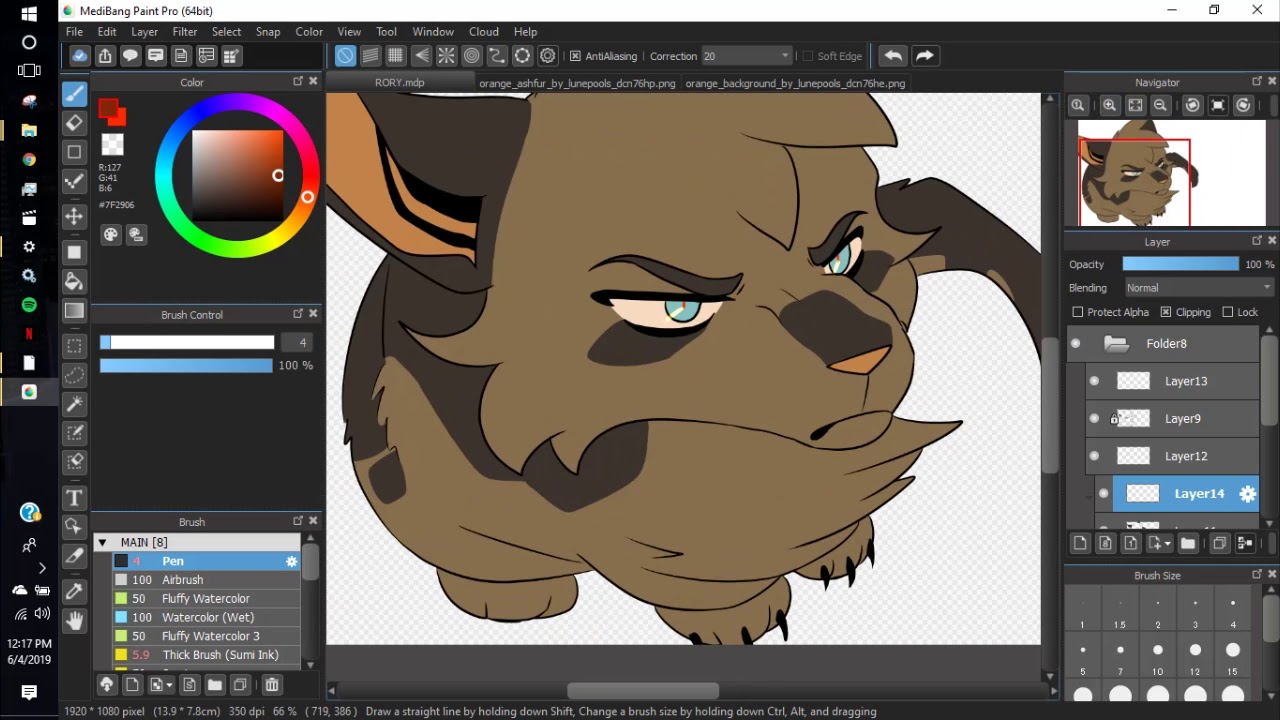
Task: Hide Layer9 visibility dot
Action: (x=1094, y=419)
